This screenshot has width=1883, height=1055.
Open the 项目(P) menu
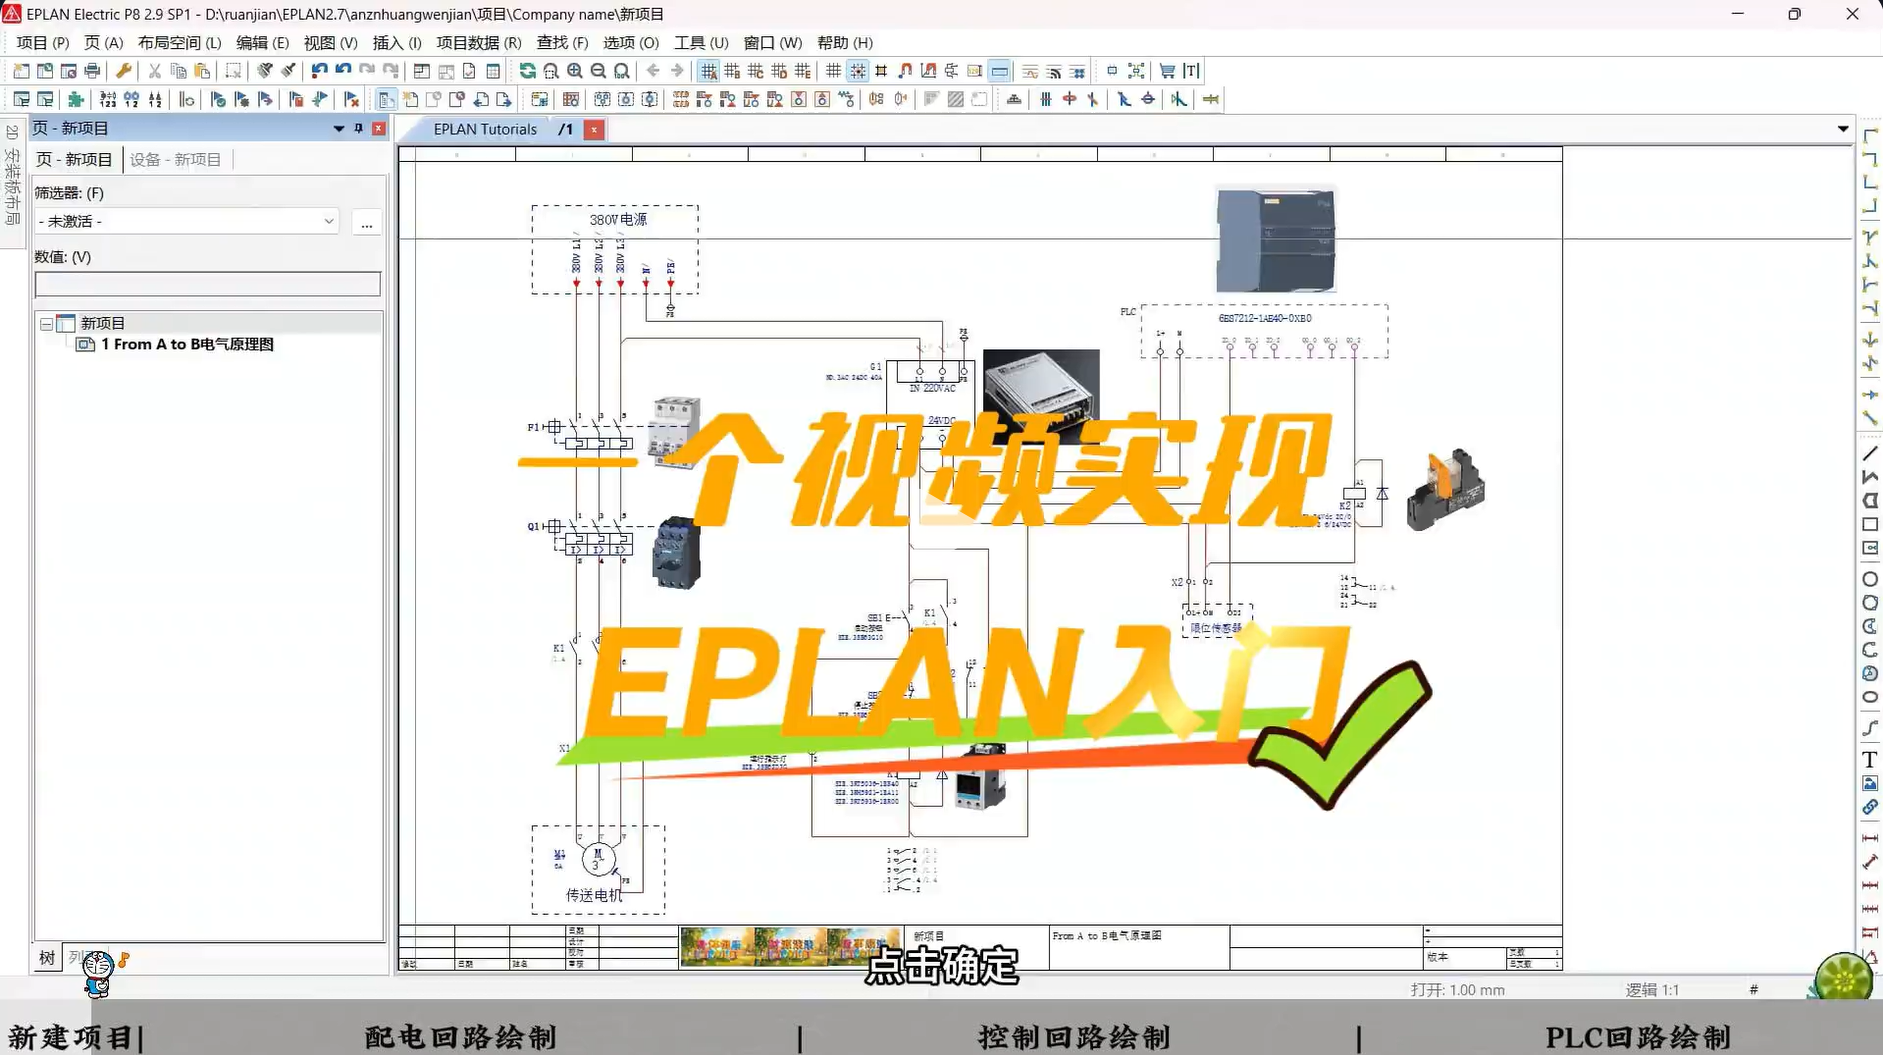coord(43,42)
